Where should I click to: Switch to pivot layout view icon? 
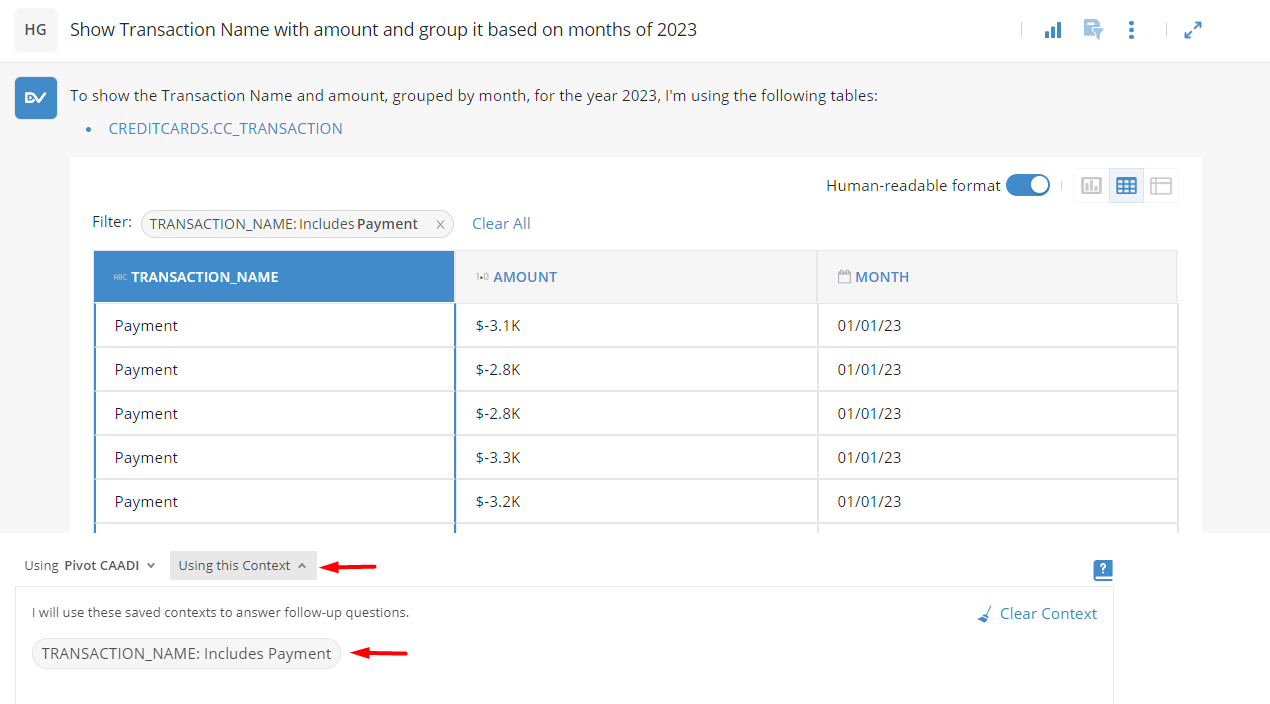point(1160,186)
